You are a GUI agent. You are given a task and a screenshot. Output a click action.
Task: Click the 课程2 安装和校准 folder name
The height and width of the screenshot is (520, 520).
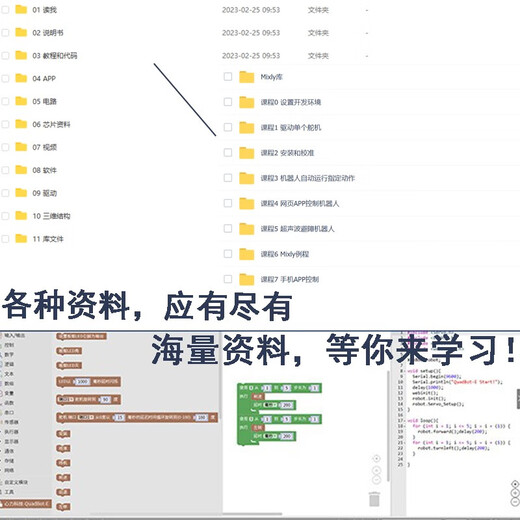pyautogui.click(x=287, y=153)
